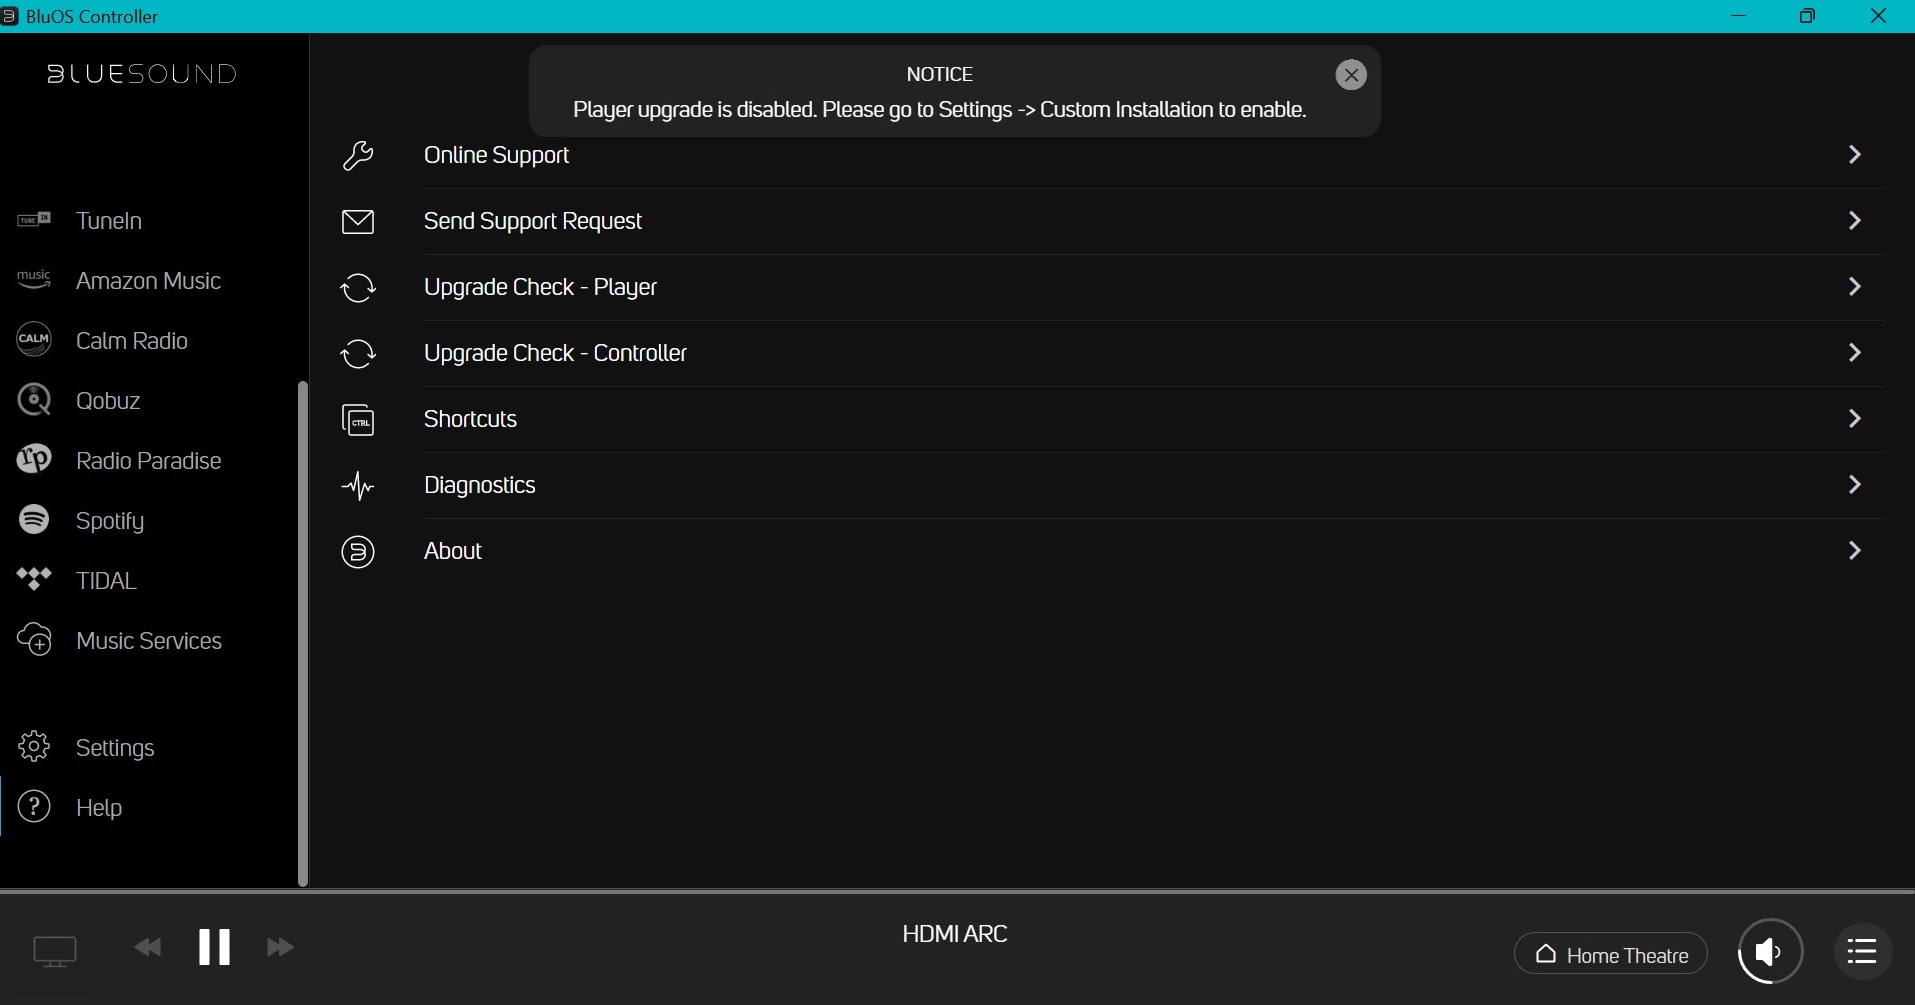
Task: Click the Home Theatre player button
Action: click(x=1610, y=954)
